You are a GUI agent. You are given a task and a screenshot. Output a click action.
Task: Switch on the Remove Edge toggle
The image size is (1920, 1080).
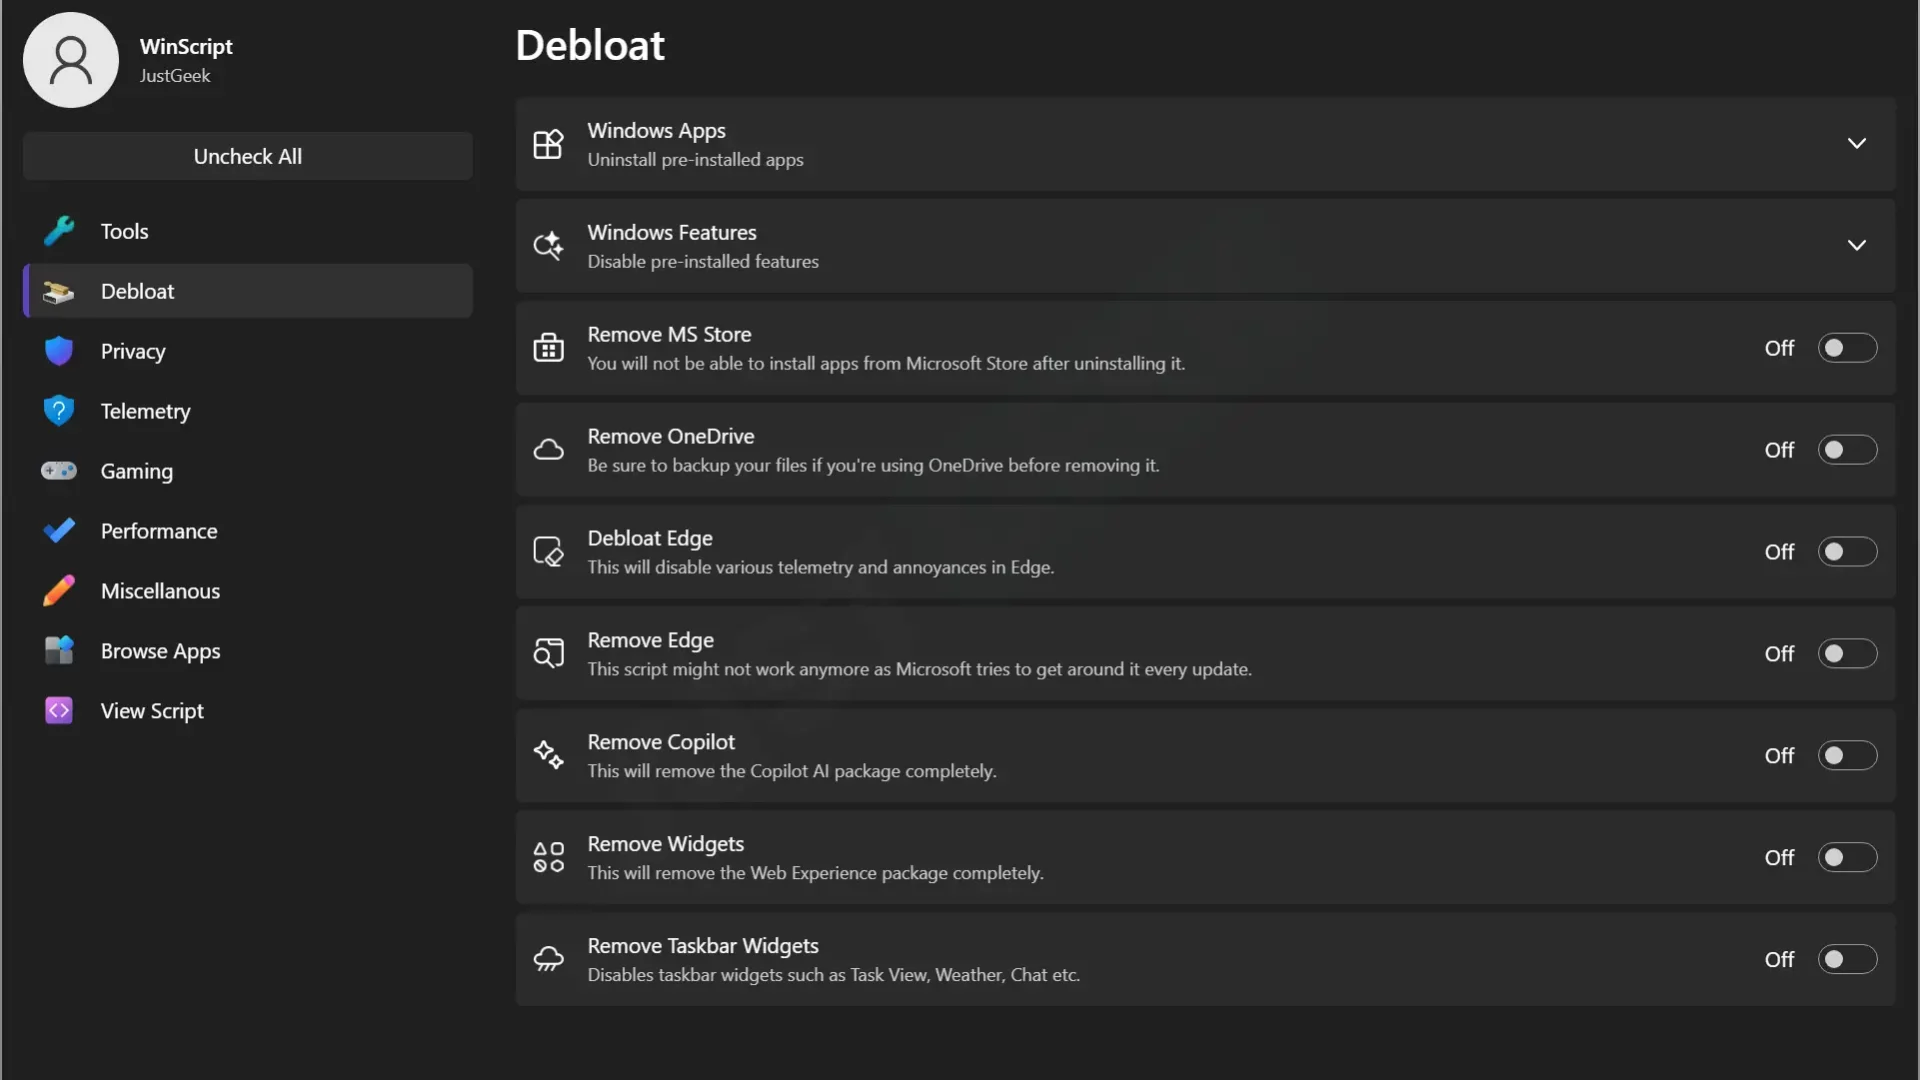(1847, 654)
